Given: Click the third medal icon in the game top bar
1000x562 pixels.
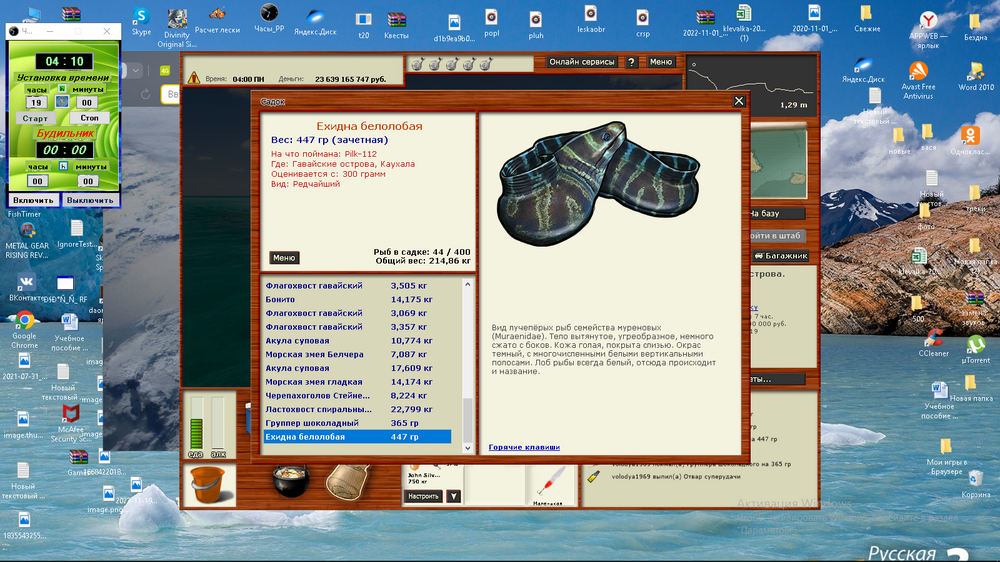Looking at the screenshot, I should tap(452, 64).
